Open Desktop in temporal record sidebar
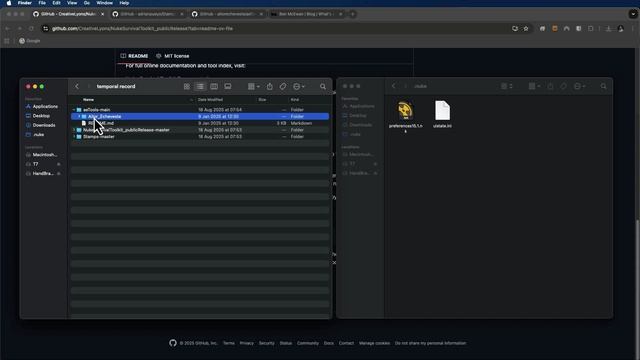Screen dimensions: 640x360 [38, 116]
